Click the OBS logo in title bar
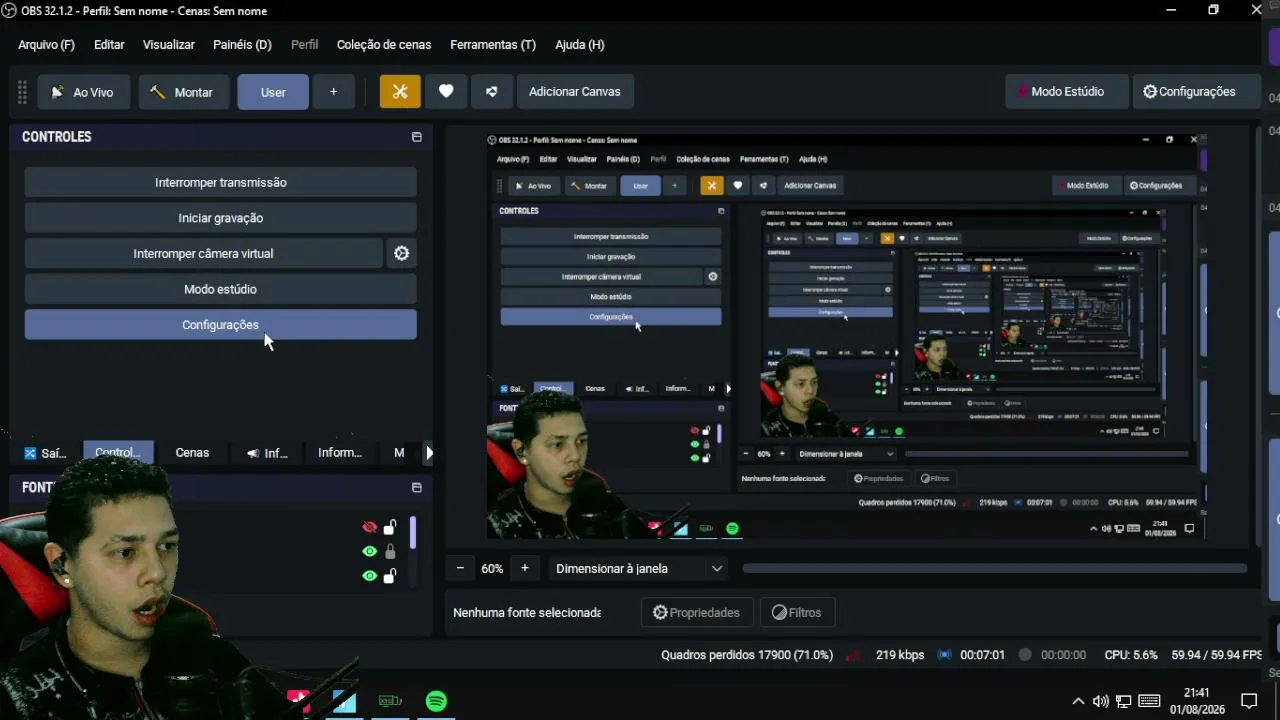 (x=9, y=10)
